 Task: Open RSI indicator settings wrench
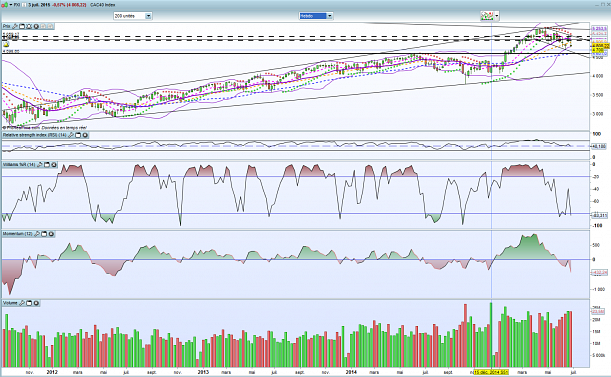(71, 135)
